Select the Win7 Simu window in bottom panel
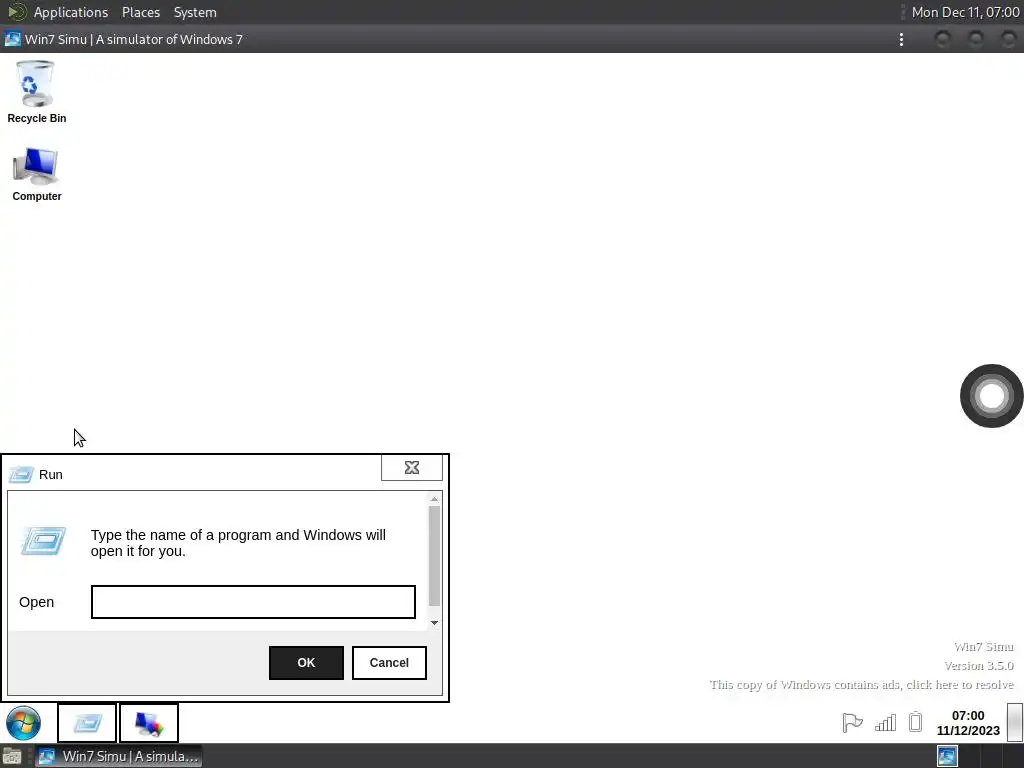 [x=118, y=756]
